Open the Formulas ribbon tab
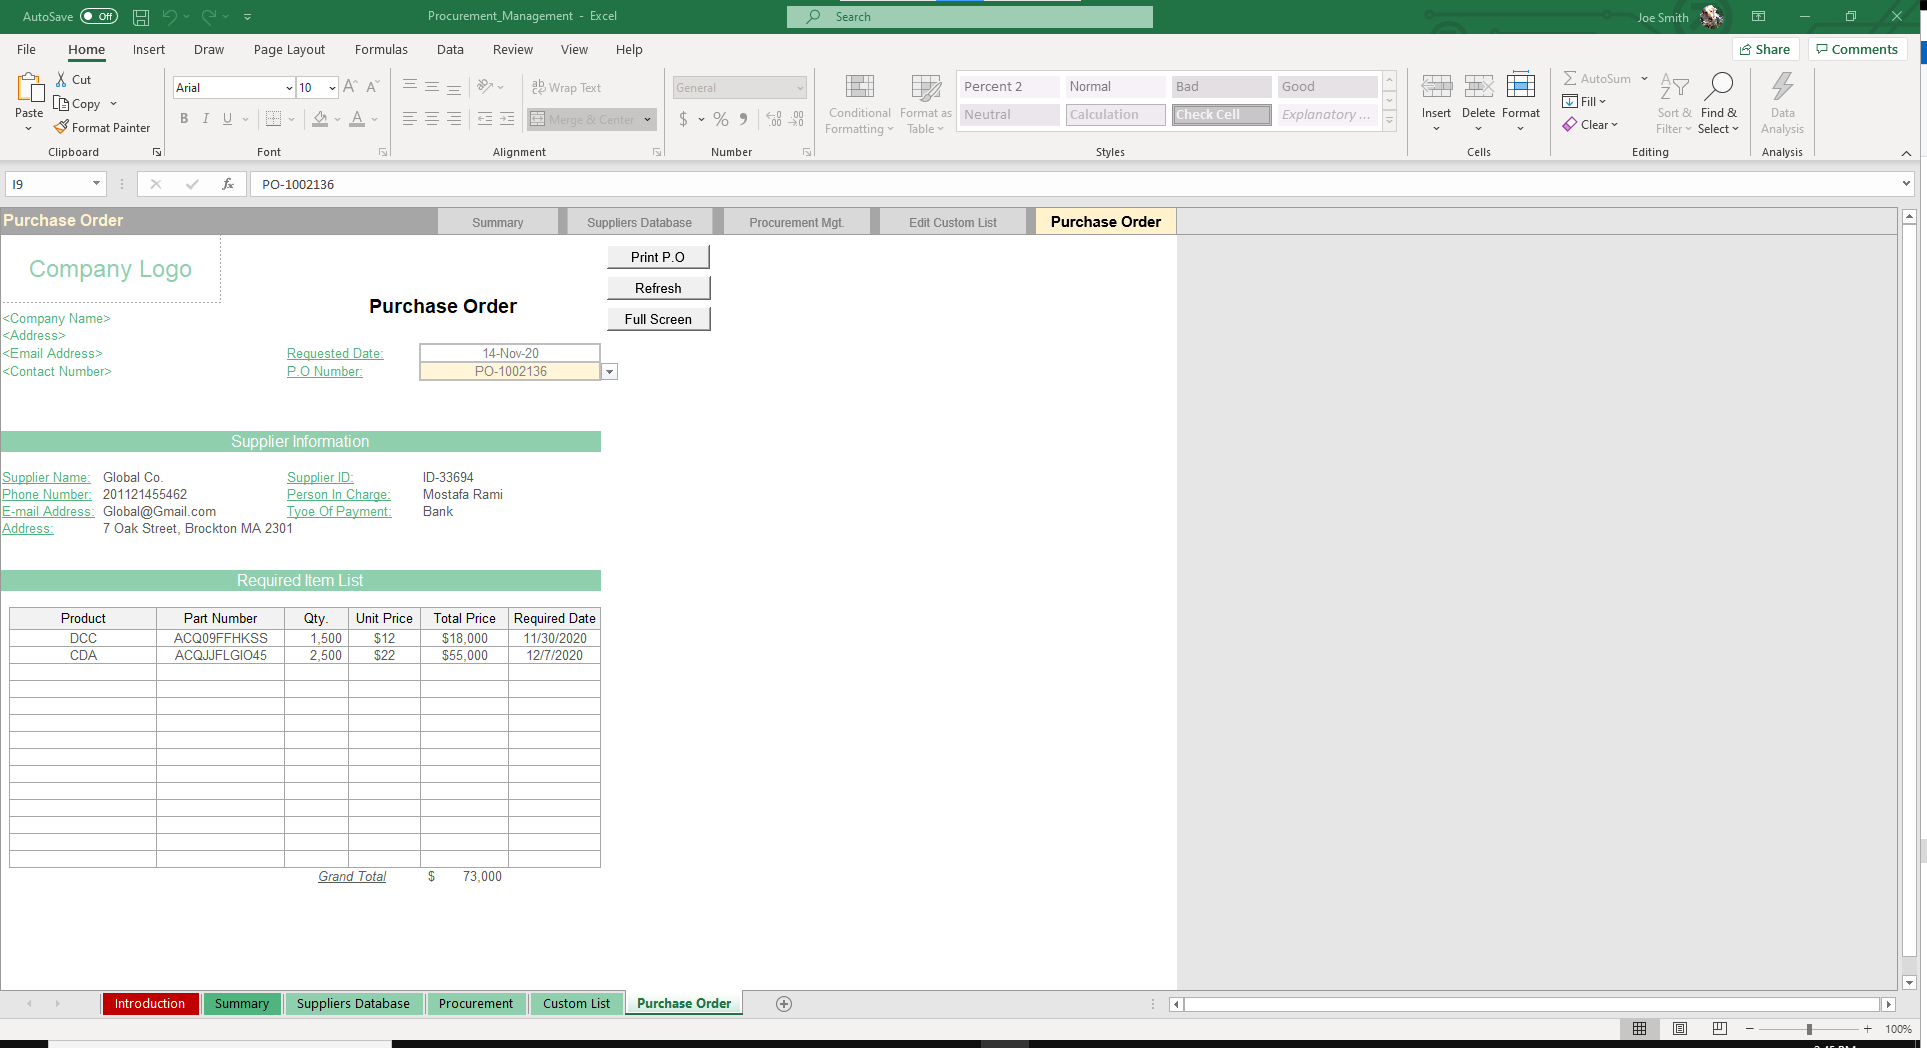The image size is (1927, 1048). tap(381, 50)
